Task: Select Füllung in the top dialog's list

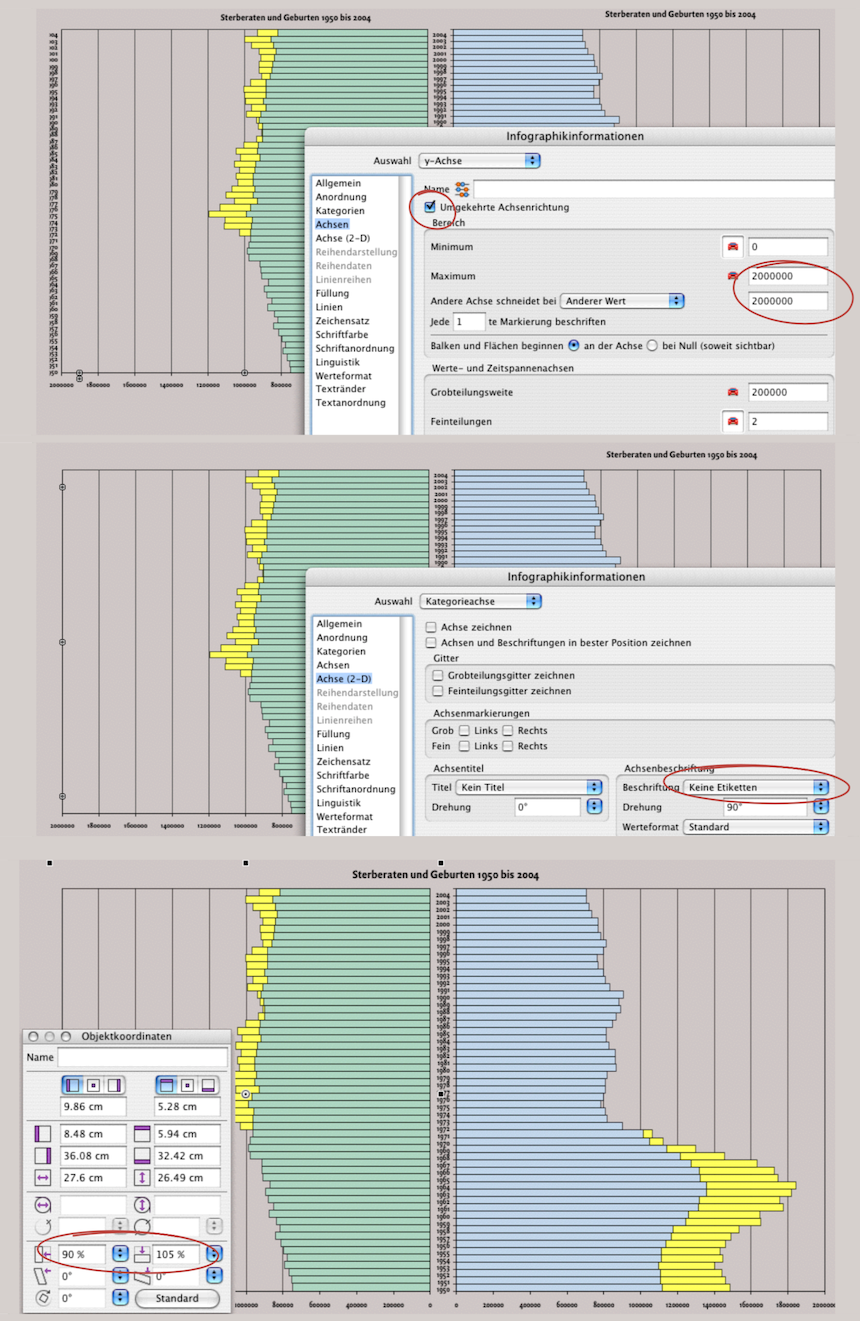Action: pyautogui.click(x=333, y=293)
